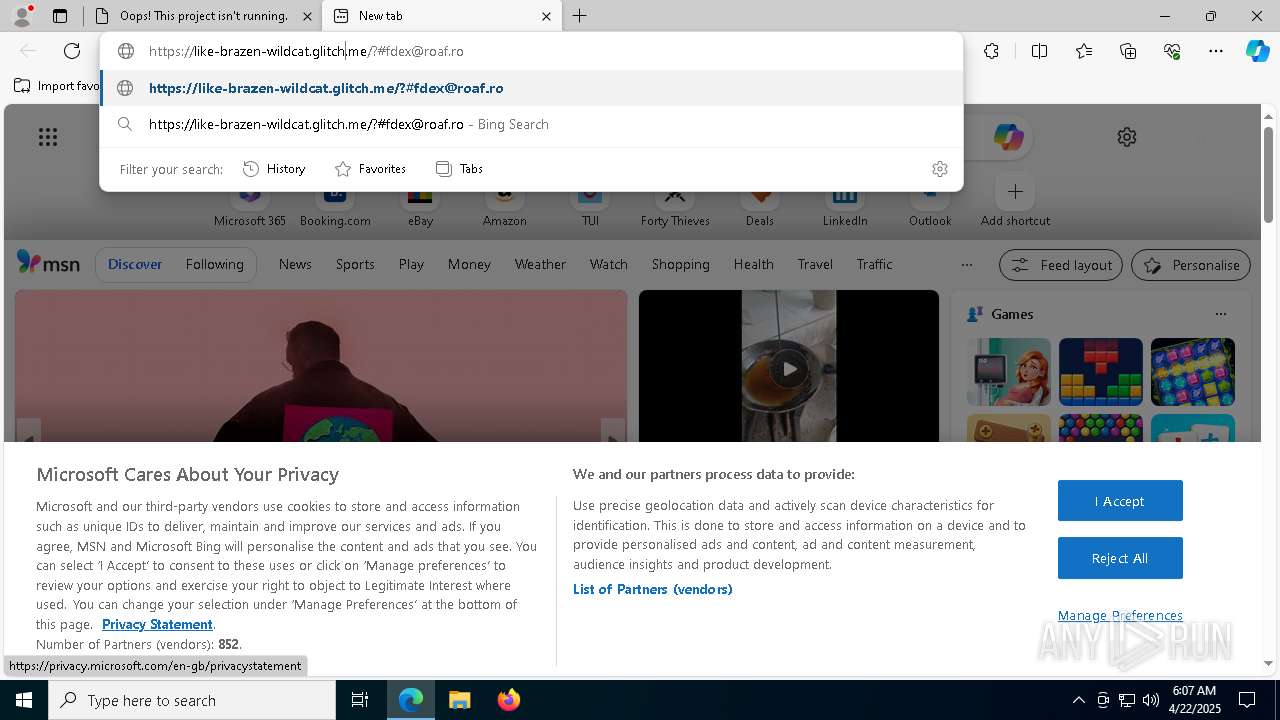Open the Copilot icon in search box
This screenshot has height=720, width=1280.
pos(1008,137)
